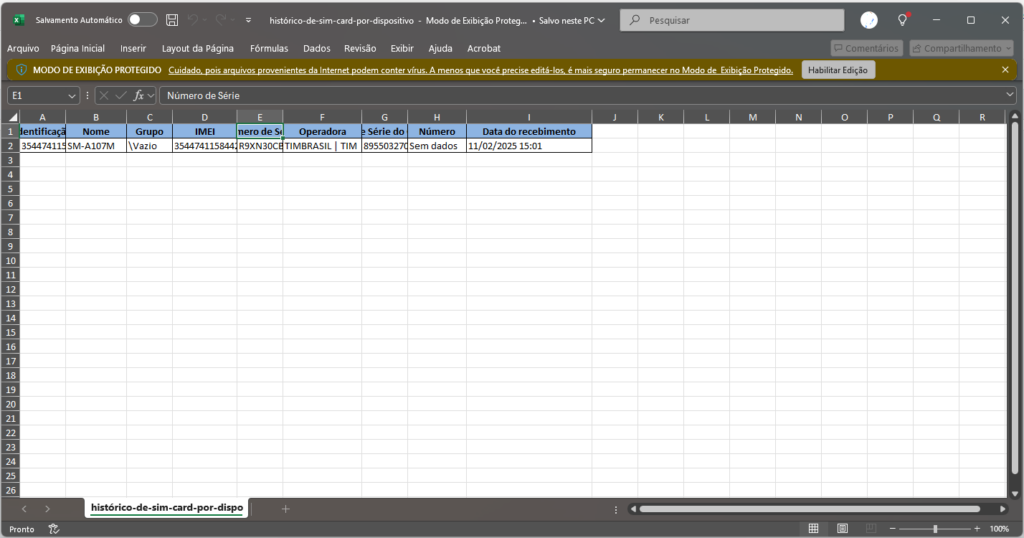The width and height of the screenshot is (1024, 538).
Task: Click the vertical scroll down arrow
Action: pos(1015,494)
